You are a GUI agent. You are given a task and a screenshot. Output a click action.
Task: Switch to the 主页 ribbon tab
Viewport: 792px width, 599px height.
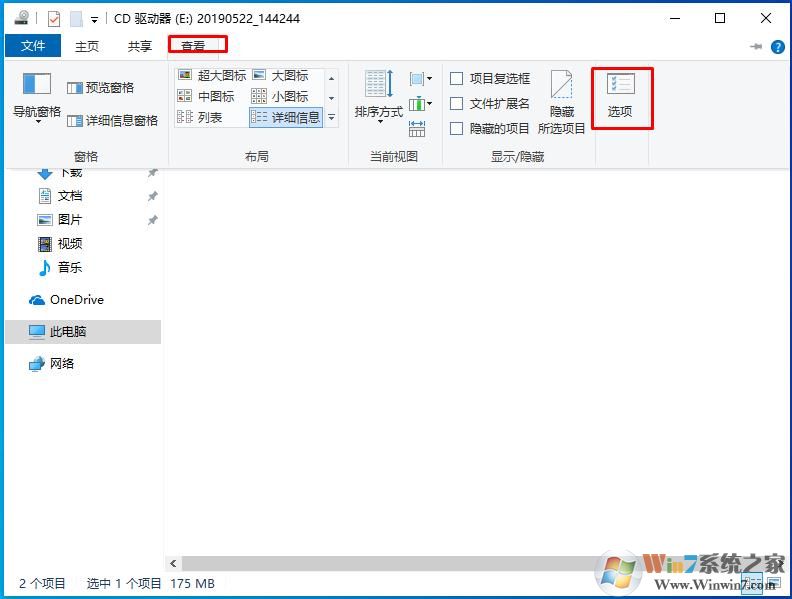click(86, 46)
